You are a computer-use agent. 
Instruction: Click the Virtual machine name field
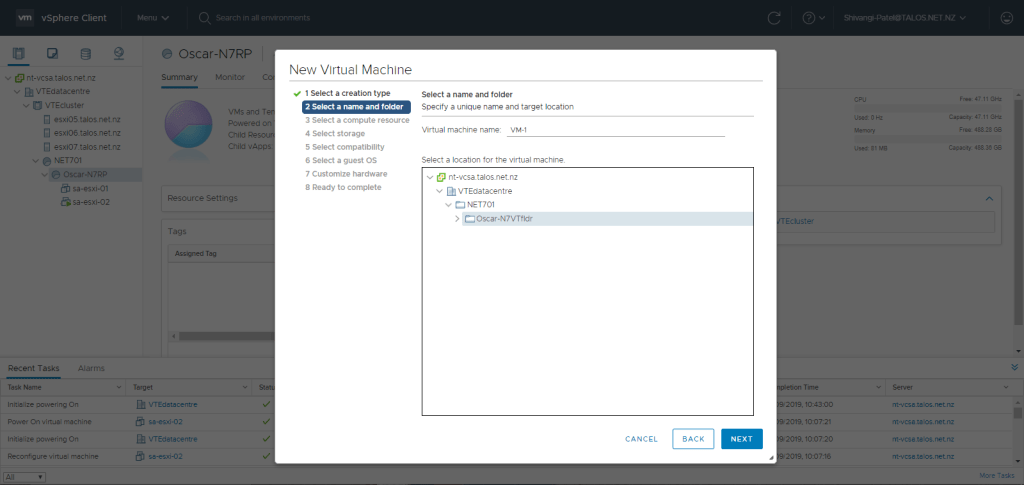614,129
